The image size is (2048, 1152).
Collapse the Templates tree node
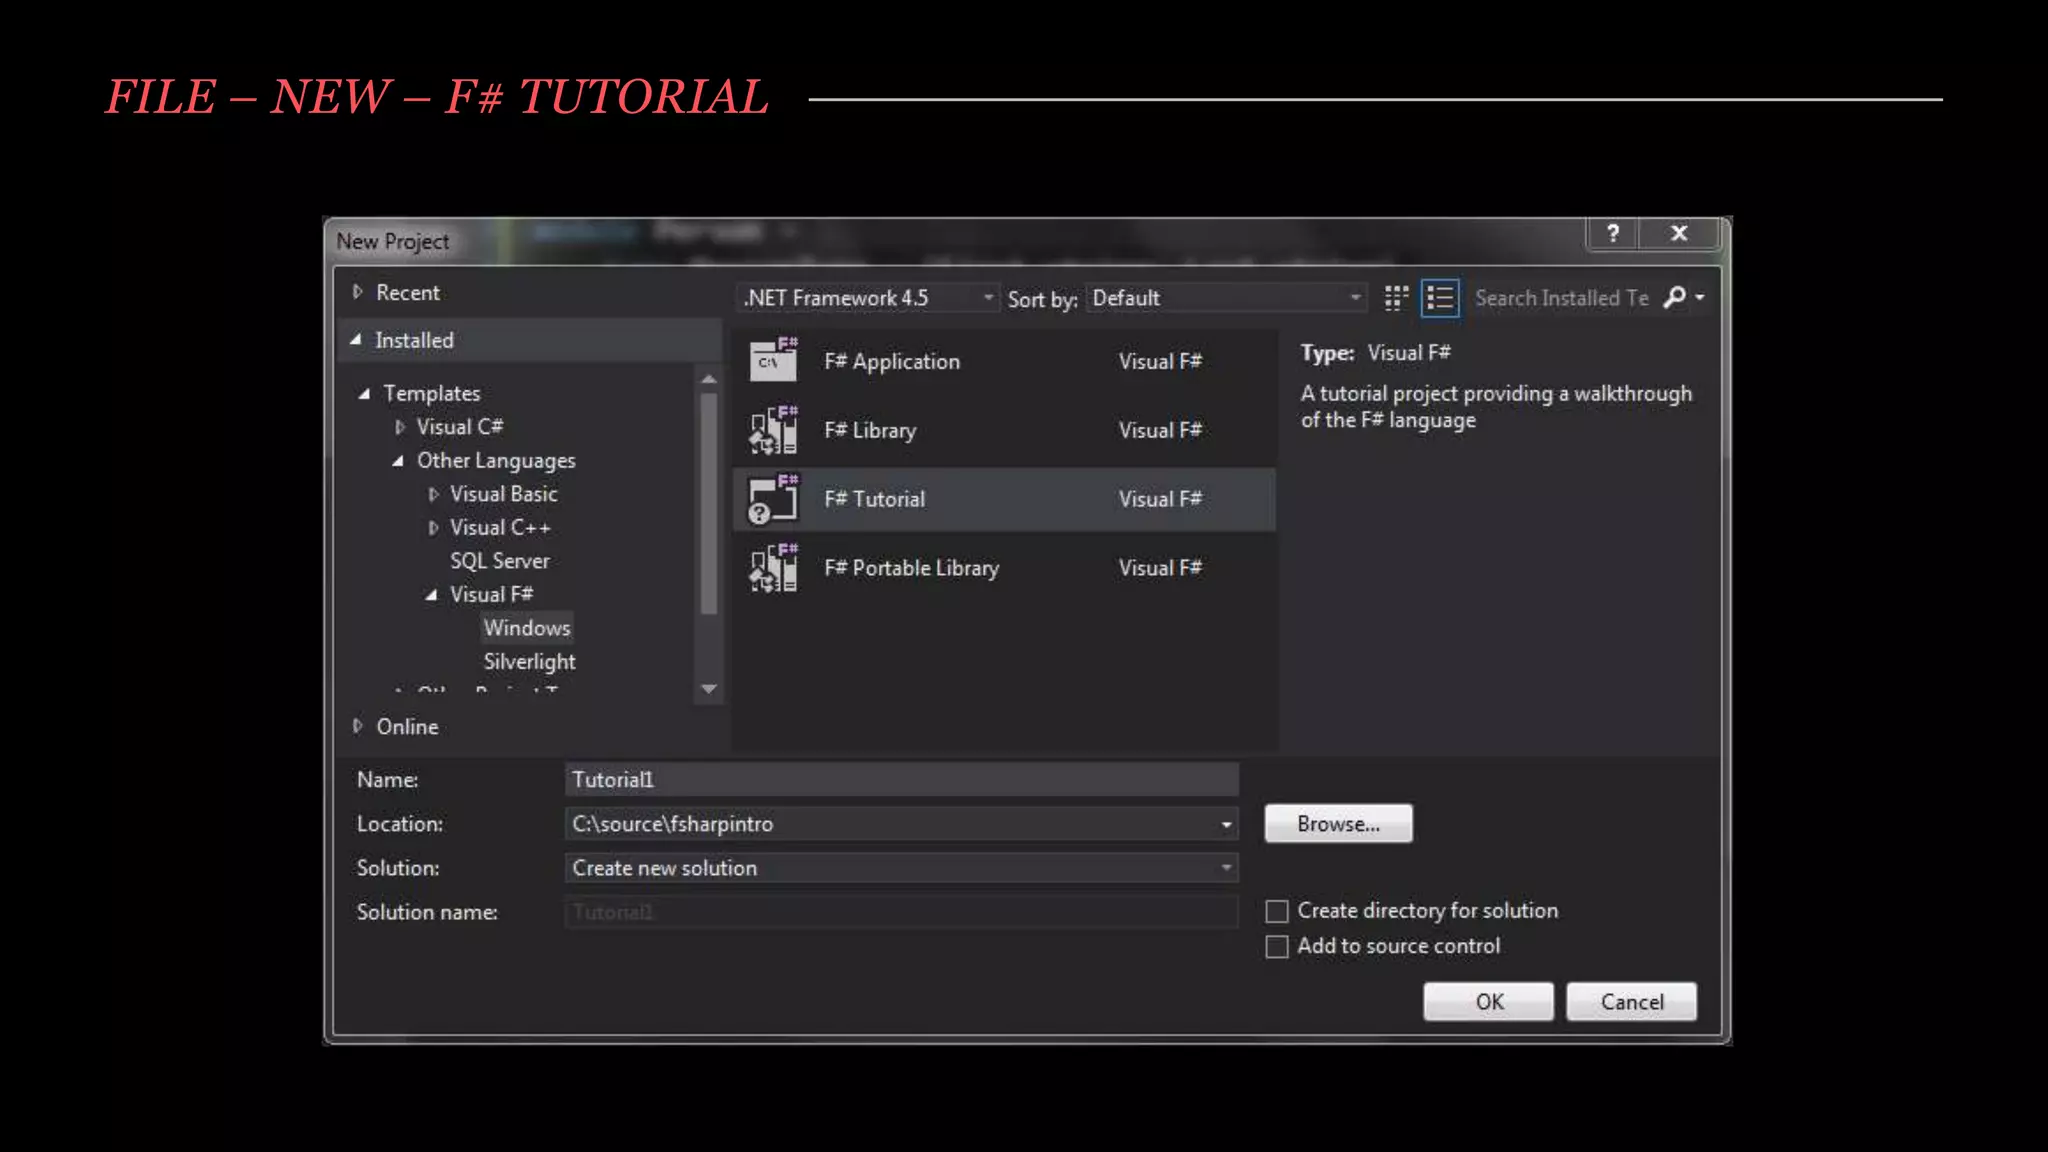[x=364, y=394]
